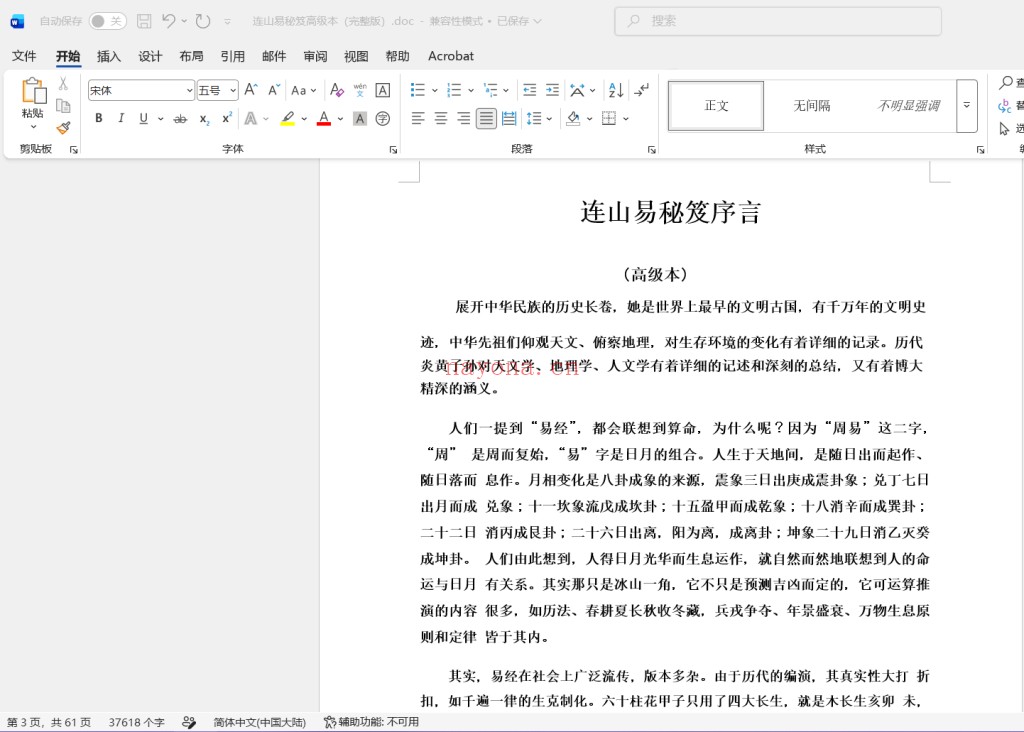Viewport: 1024px width, 732px height.
Task: Open the Font dialog launcher
Action: coord(393,150)
